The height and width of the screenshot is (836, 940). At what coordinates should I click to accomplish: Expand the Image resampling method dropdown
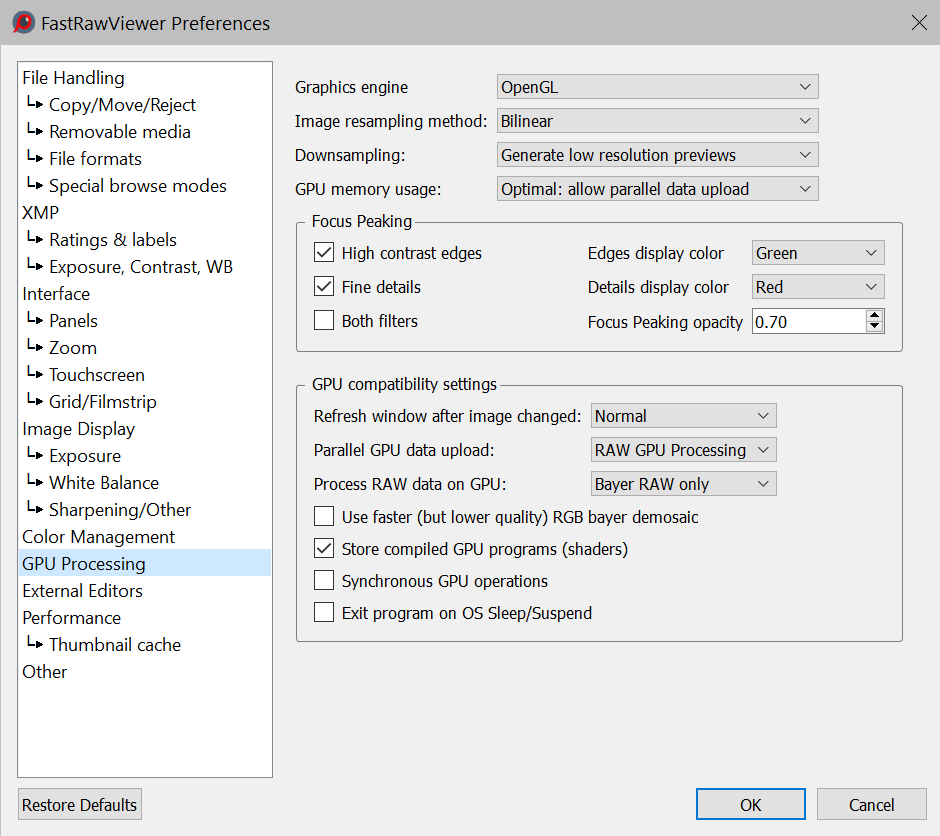pos(657,121)
